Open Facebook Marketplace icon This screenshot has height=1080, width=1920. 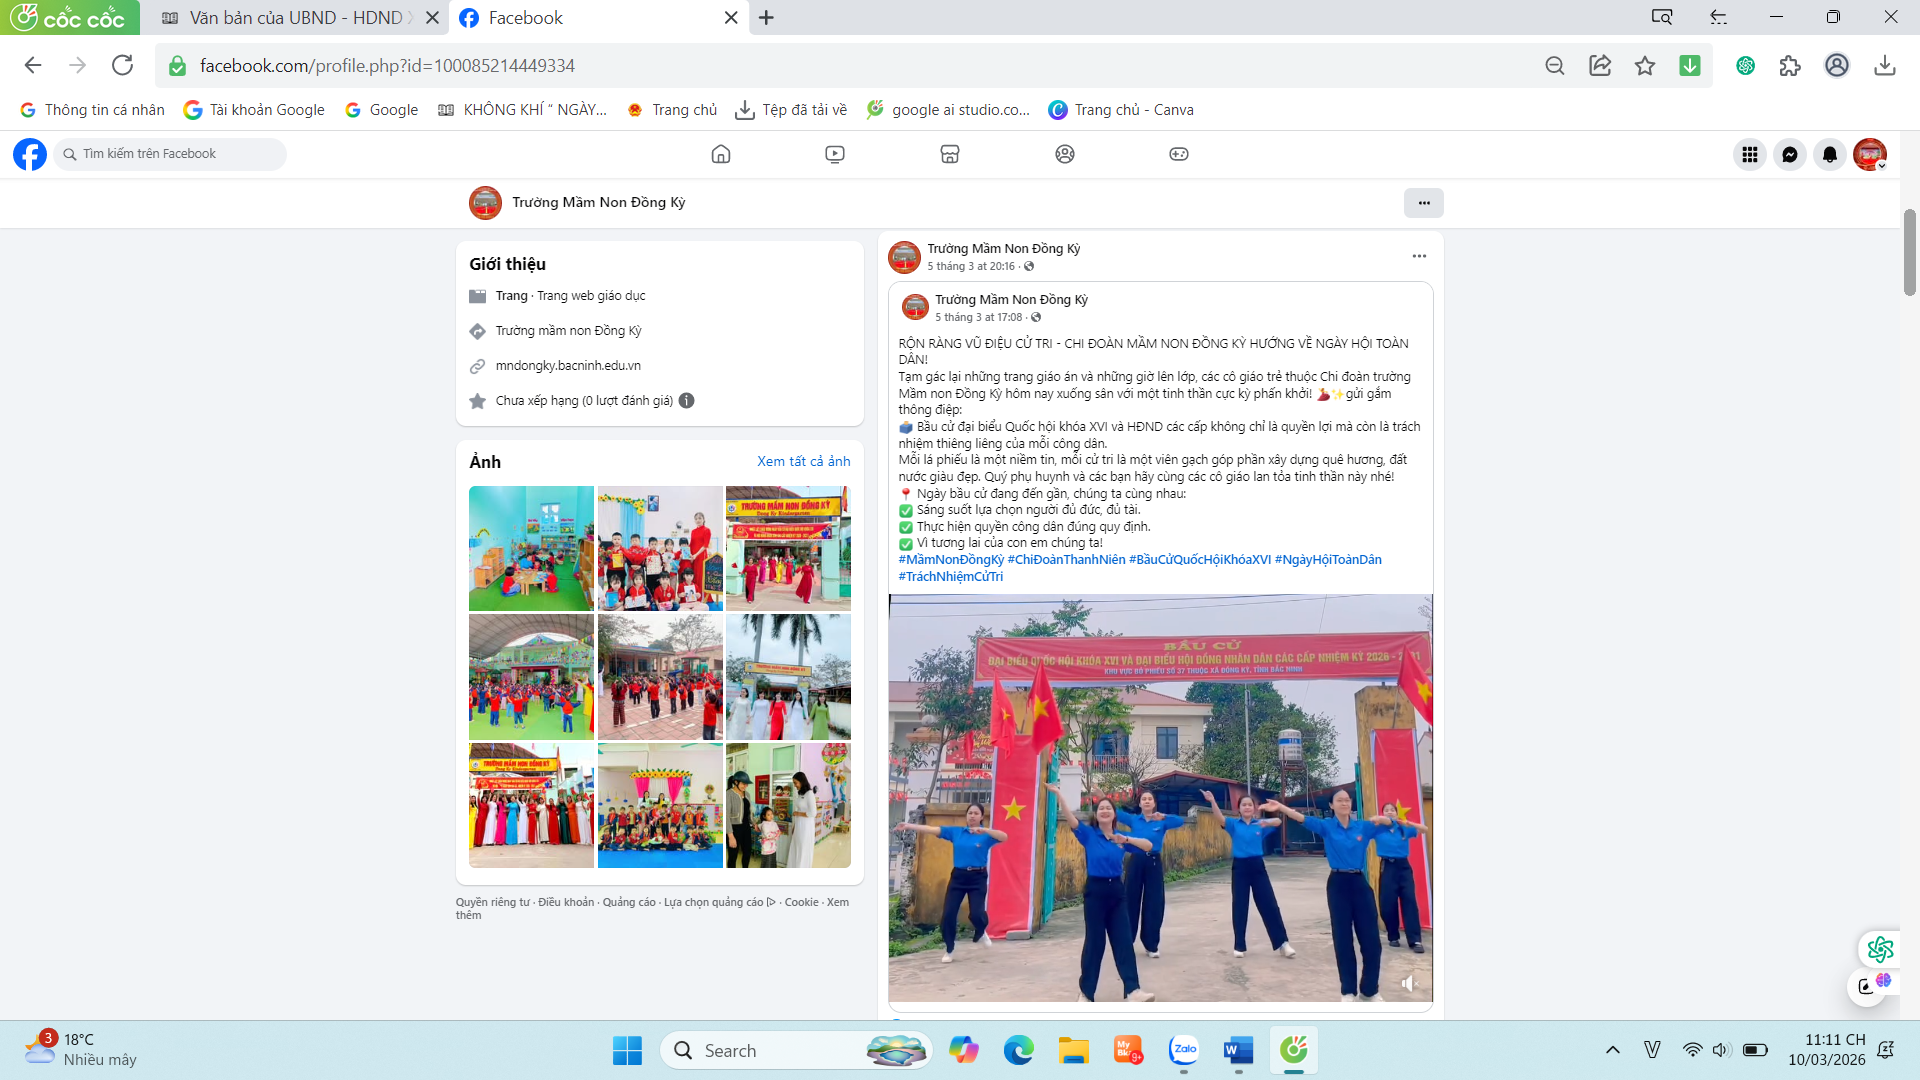click(950, 154)
